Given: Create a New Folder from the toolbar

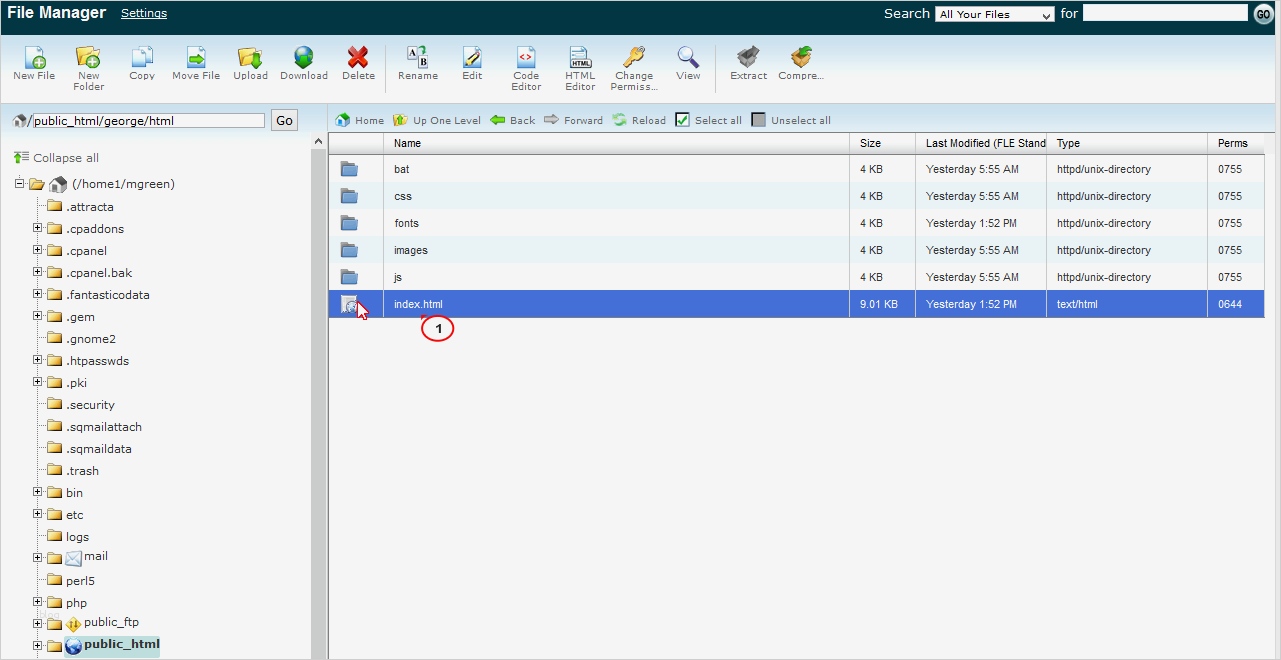Looking at the screenshot, I should 88,68.
